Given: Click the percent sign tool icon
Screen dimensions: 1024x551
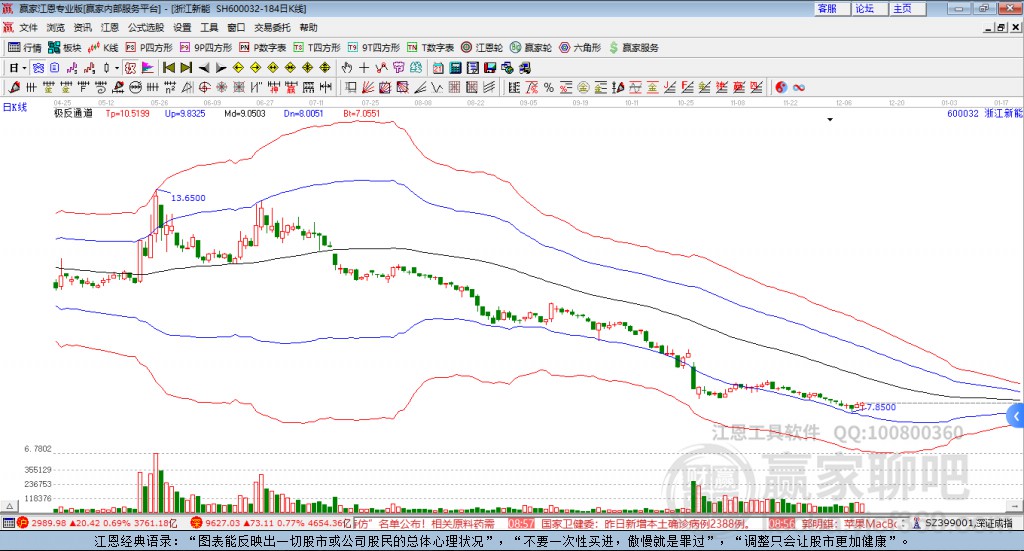Looking at the screenshot, I should coord(549,87).
